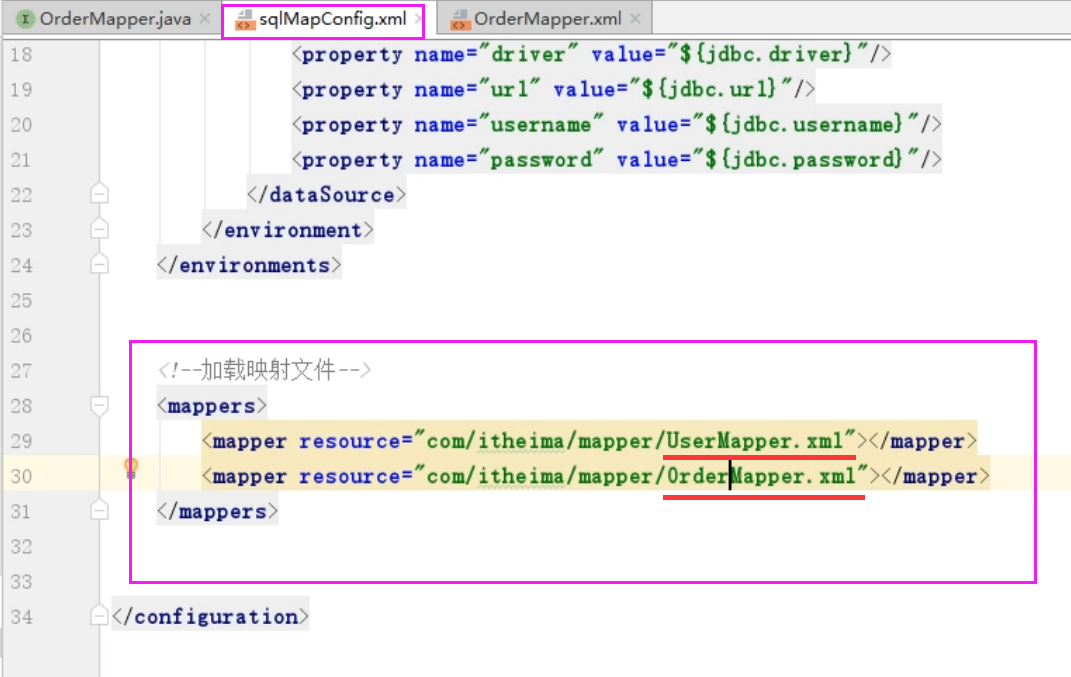Click the closing </environments> tag on line 24
This screenshot has height=677, width=1071.
pyautogui.click(x=249, y=265)
